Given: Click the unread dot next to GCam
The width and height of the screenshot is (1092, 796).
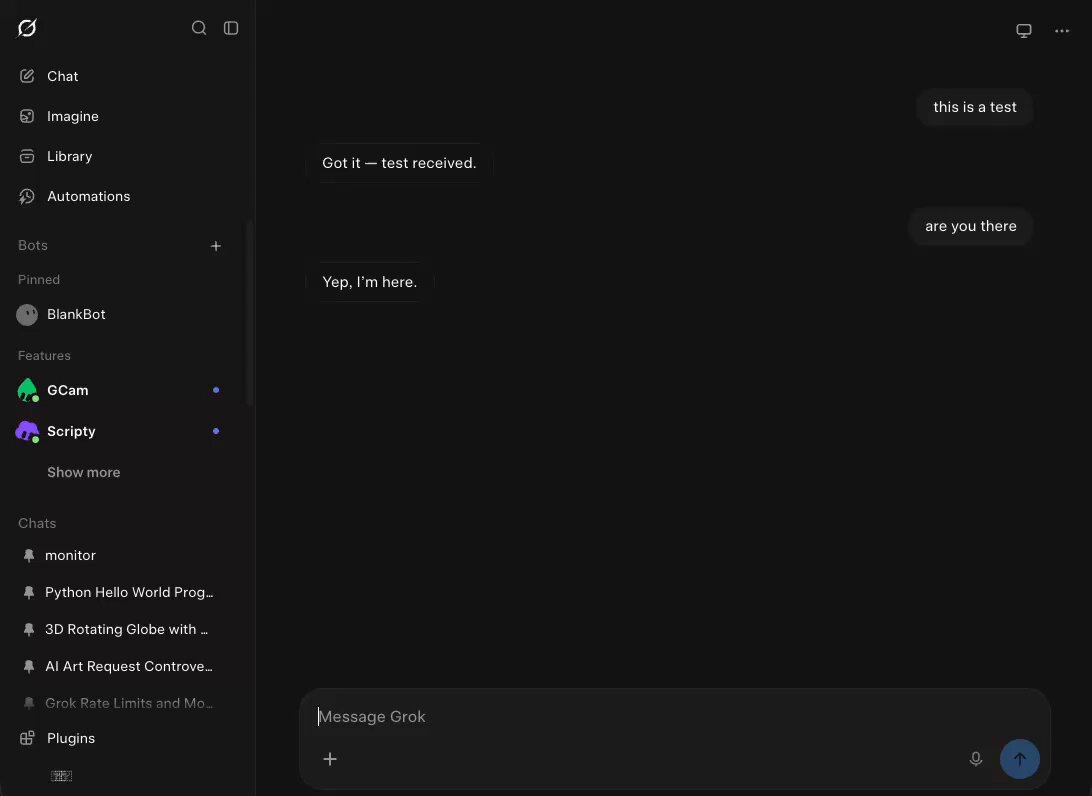Looking at the screenshot, I should [216, 390].
